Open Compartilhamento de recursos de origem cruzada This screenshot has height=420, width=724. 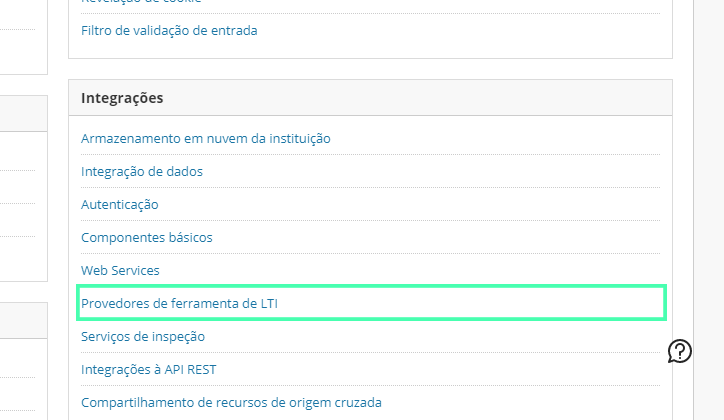231,402
